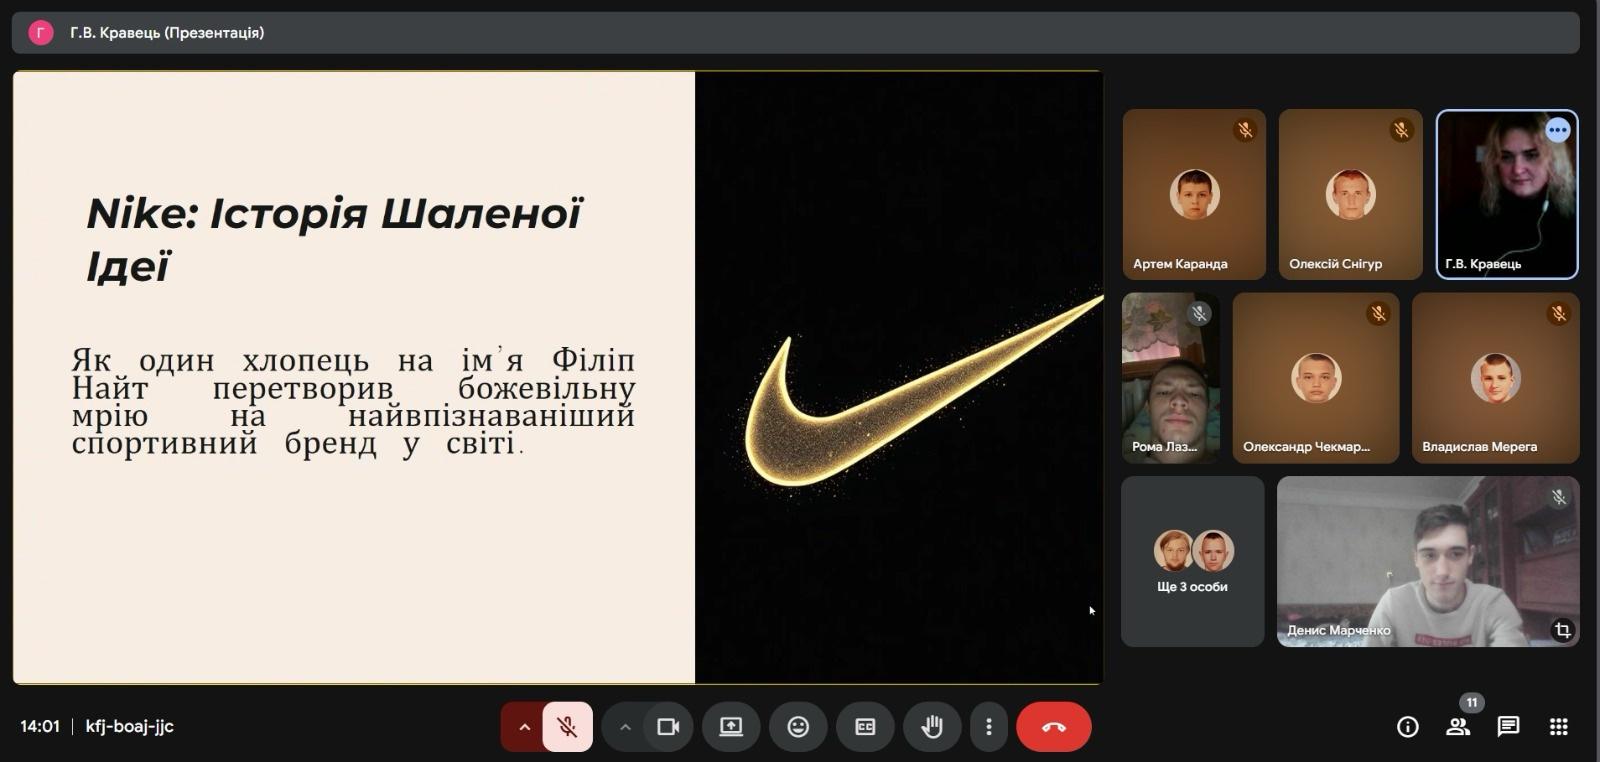Click the name label 'Артем Каранда'

1180,264
